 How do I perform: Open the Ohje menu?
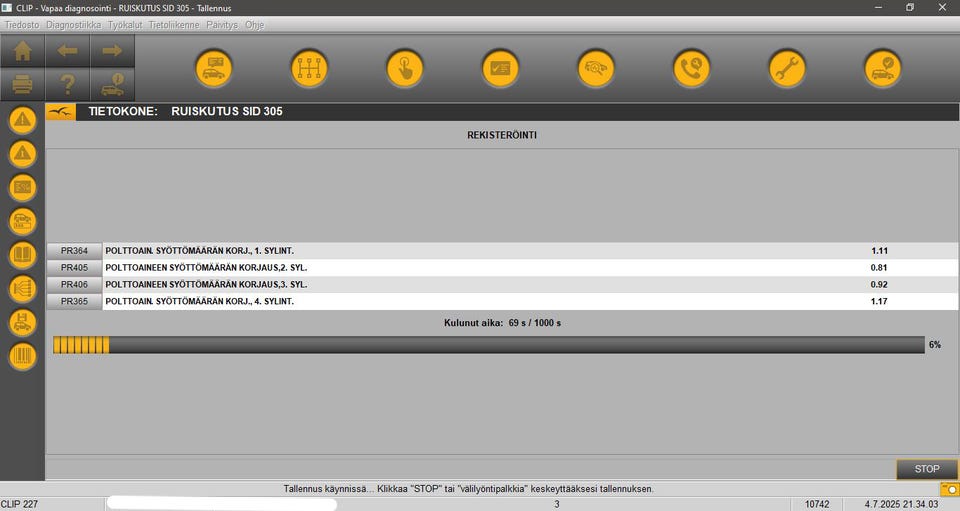(x=255, y=25)
